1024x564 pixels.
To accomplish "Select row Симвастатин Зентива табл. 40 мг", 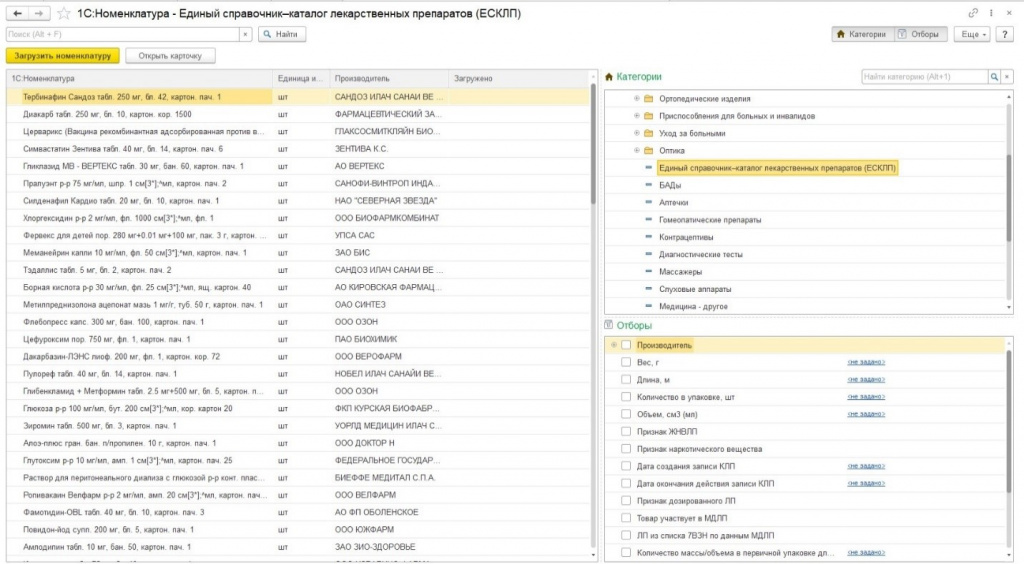I will tap(298, 149).
